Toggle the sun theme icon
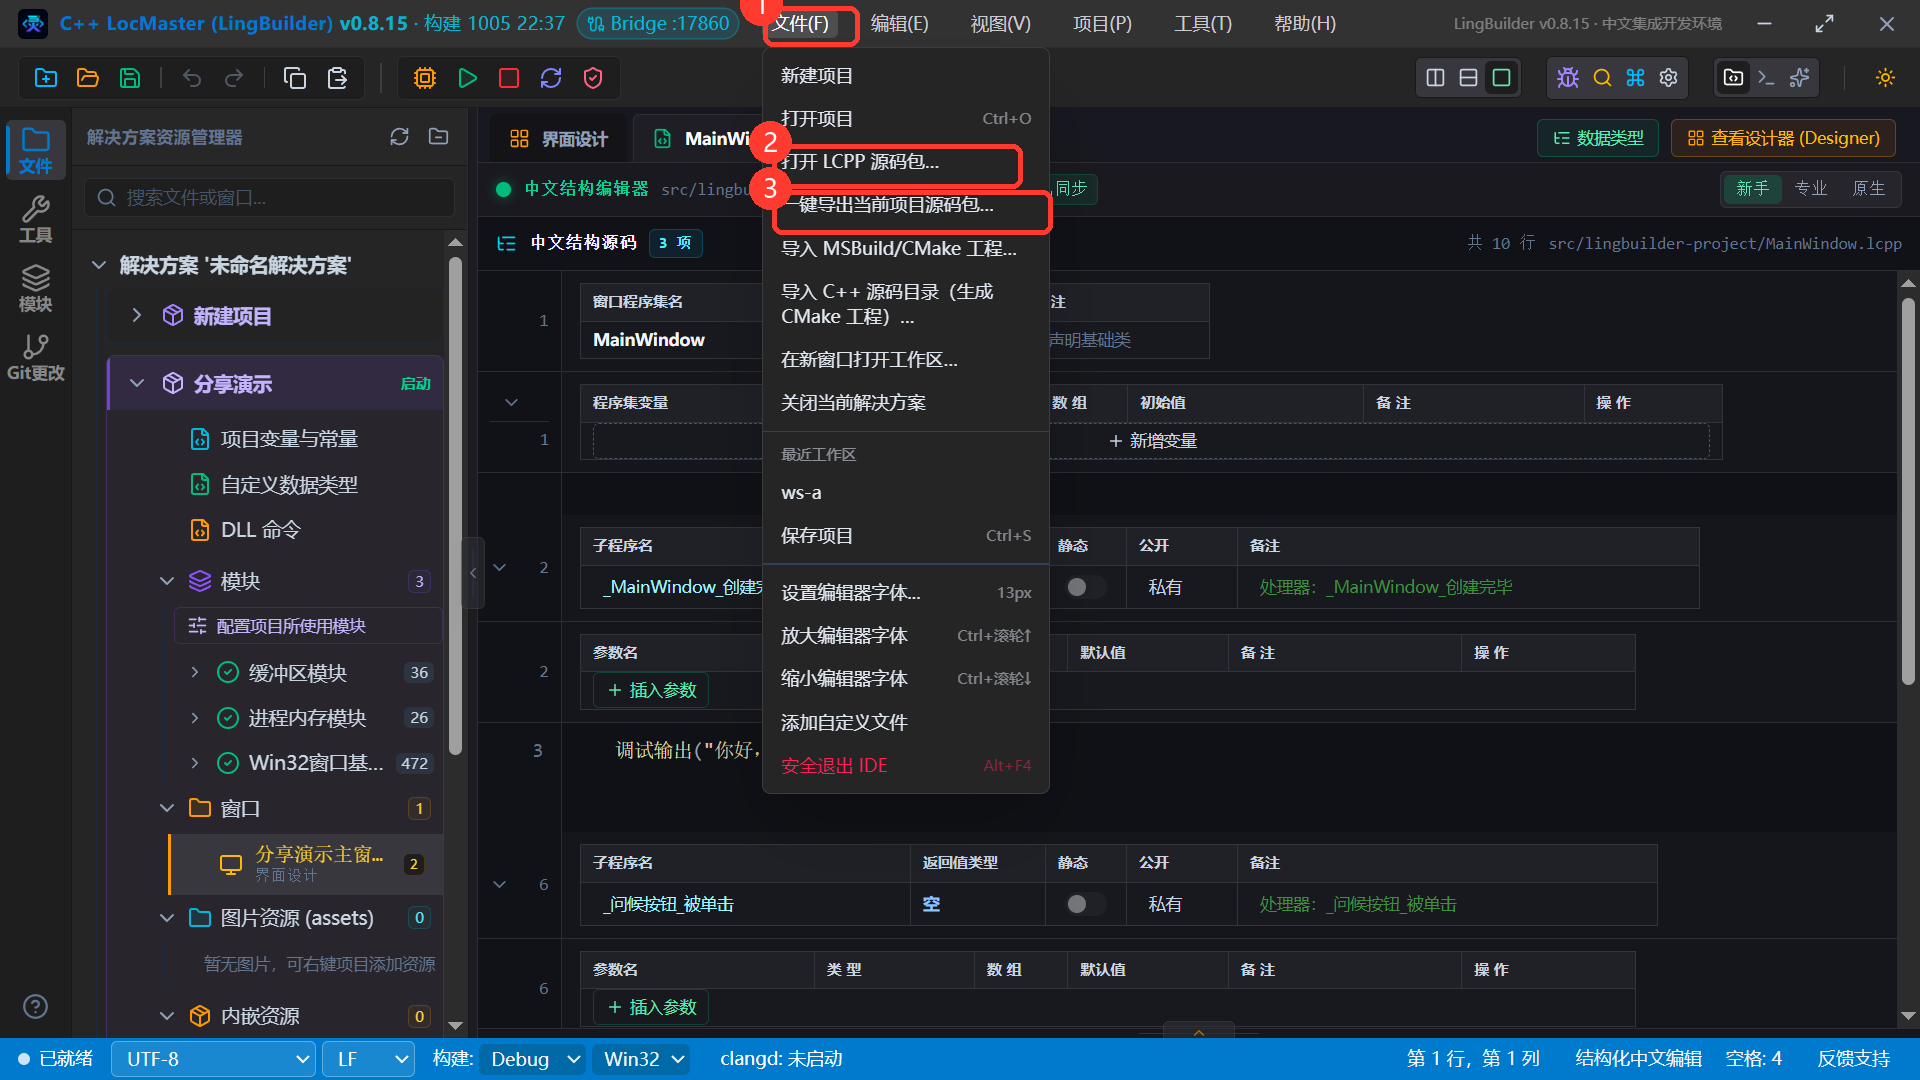Screen dimensions: 1920x1080 click(1885, 78)
